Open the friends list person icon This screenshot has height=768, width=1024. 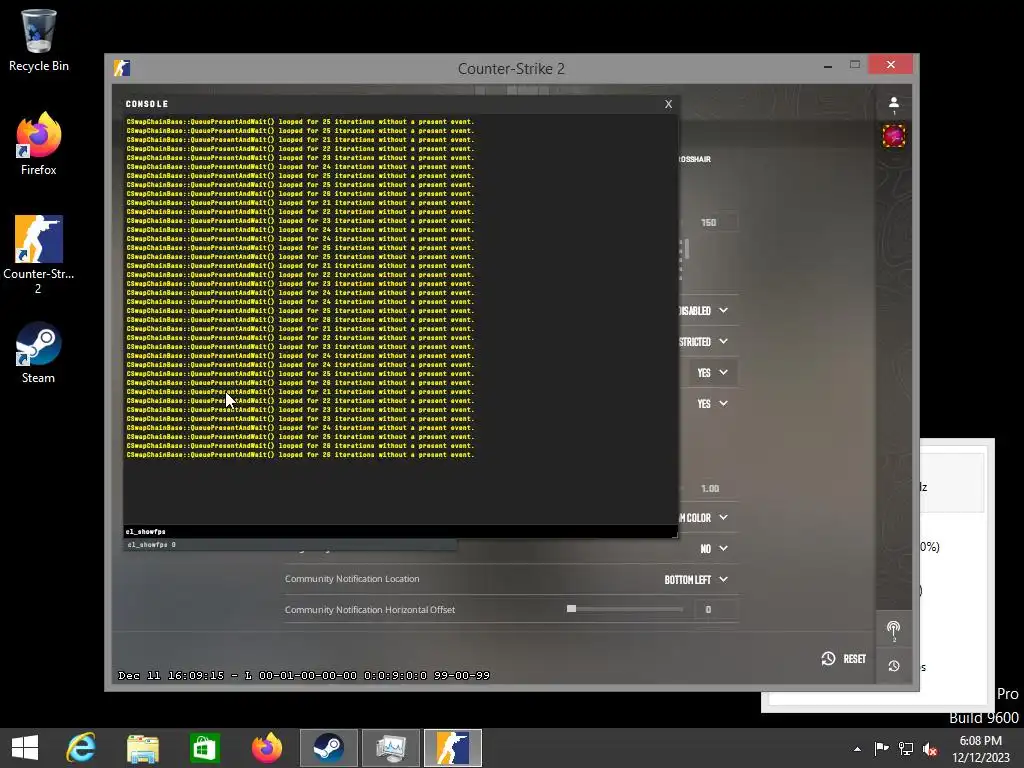(893, 104)
